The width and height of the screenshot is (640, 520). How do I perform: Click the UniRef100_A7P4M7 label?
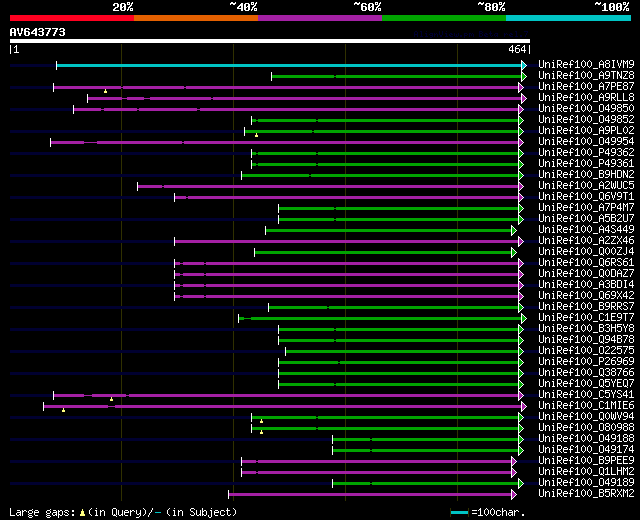click(x=586, y=207)
